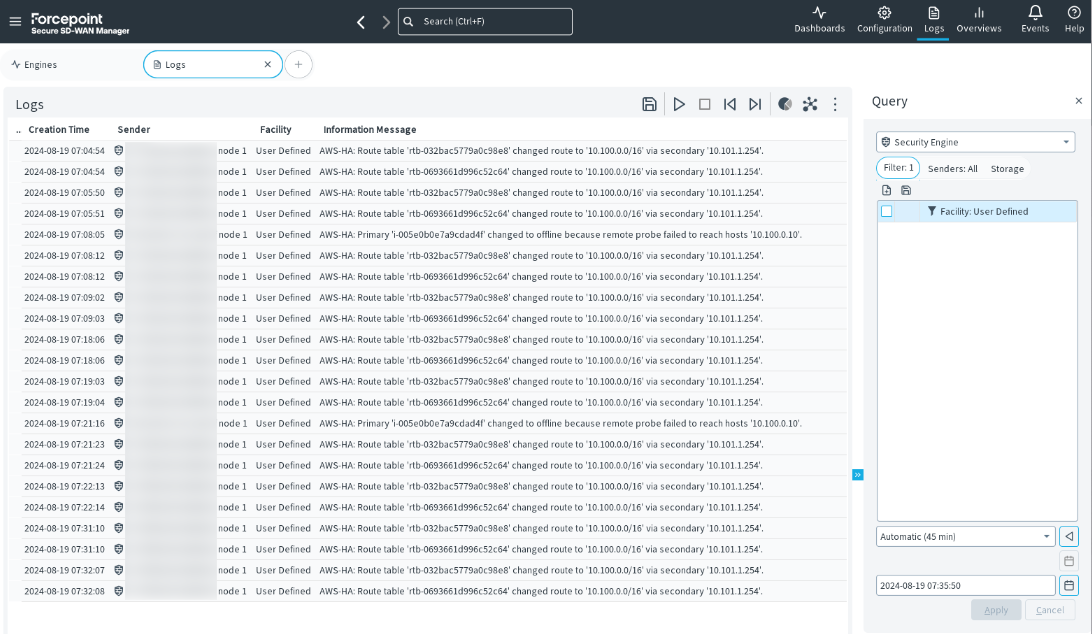This screenshot has height=634, width=1092.
Task: Start log playback with the play icon
Action: point(679,105)
